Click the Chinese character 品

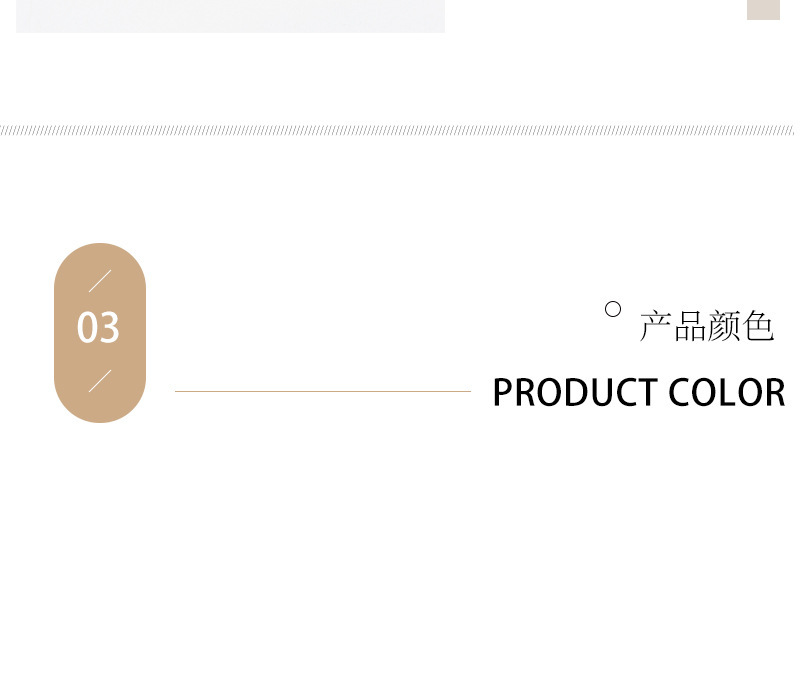pyautogui.click(x=690, y=327)
